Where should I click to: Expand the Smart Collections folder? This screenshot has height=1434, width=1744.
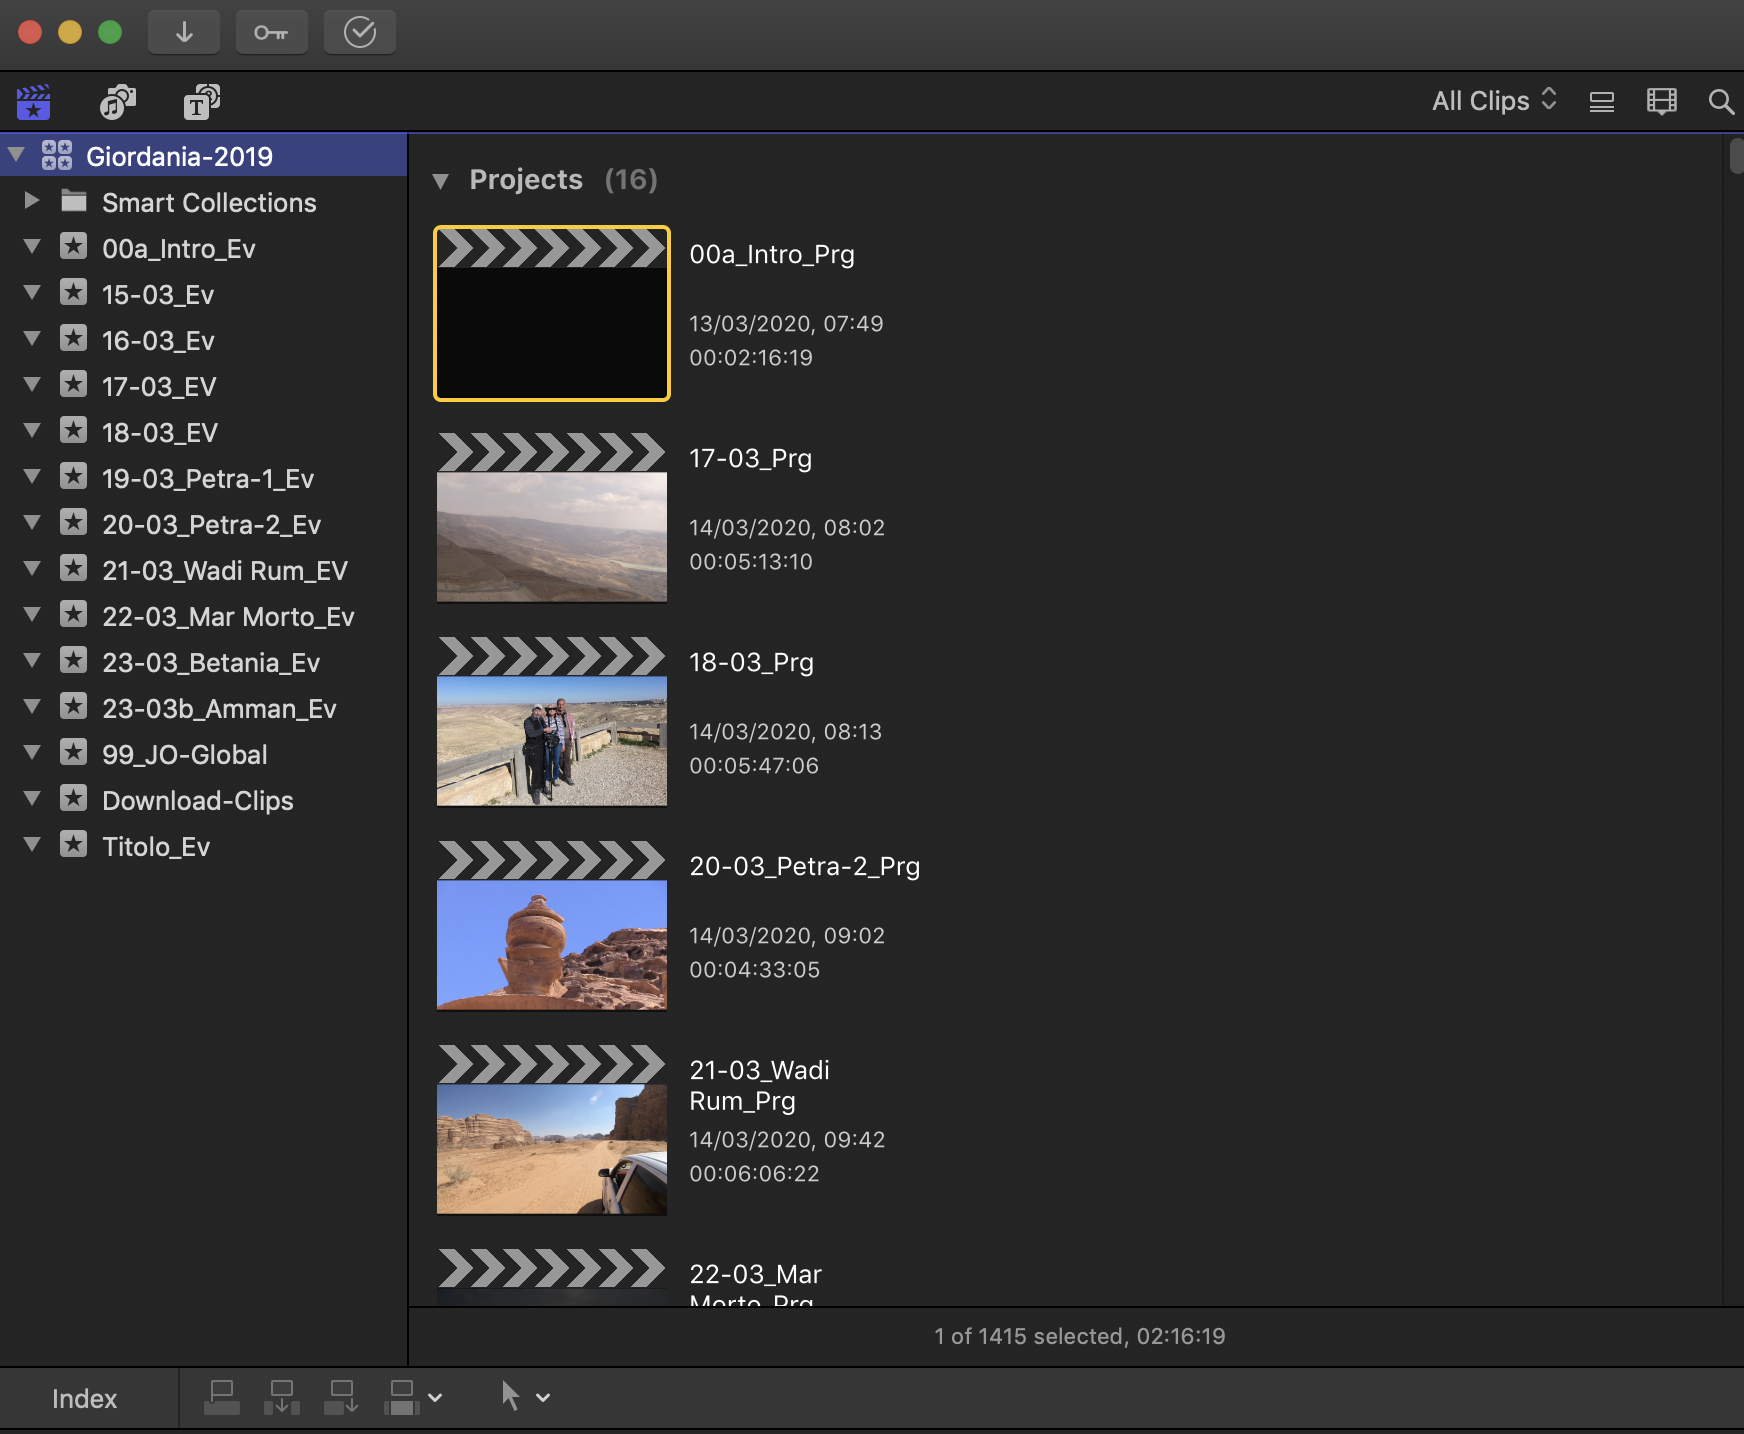[x=32, y=200]
